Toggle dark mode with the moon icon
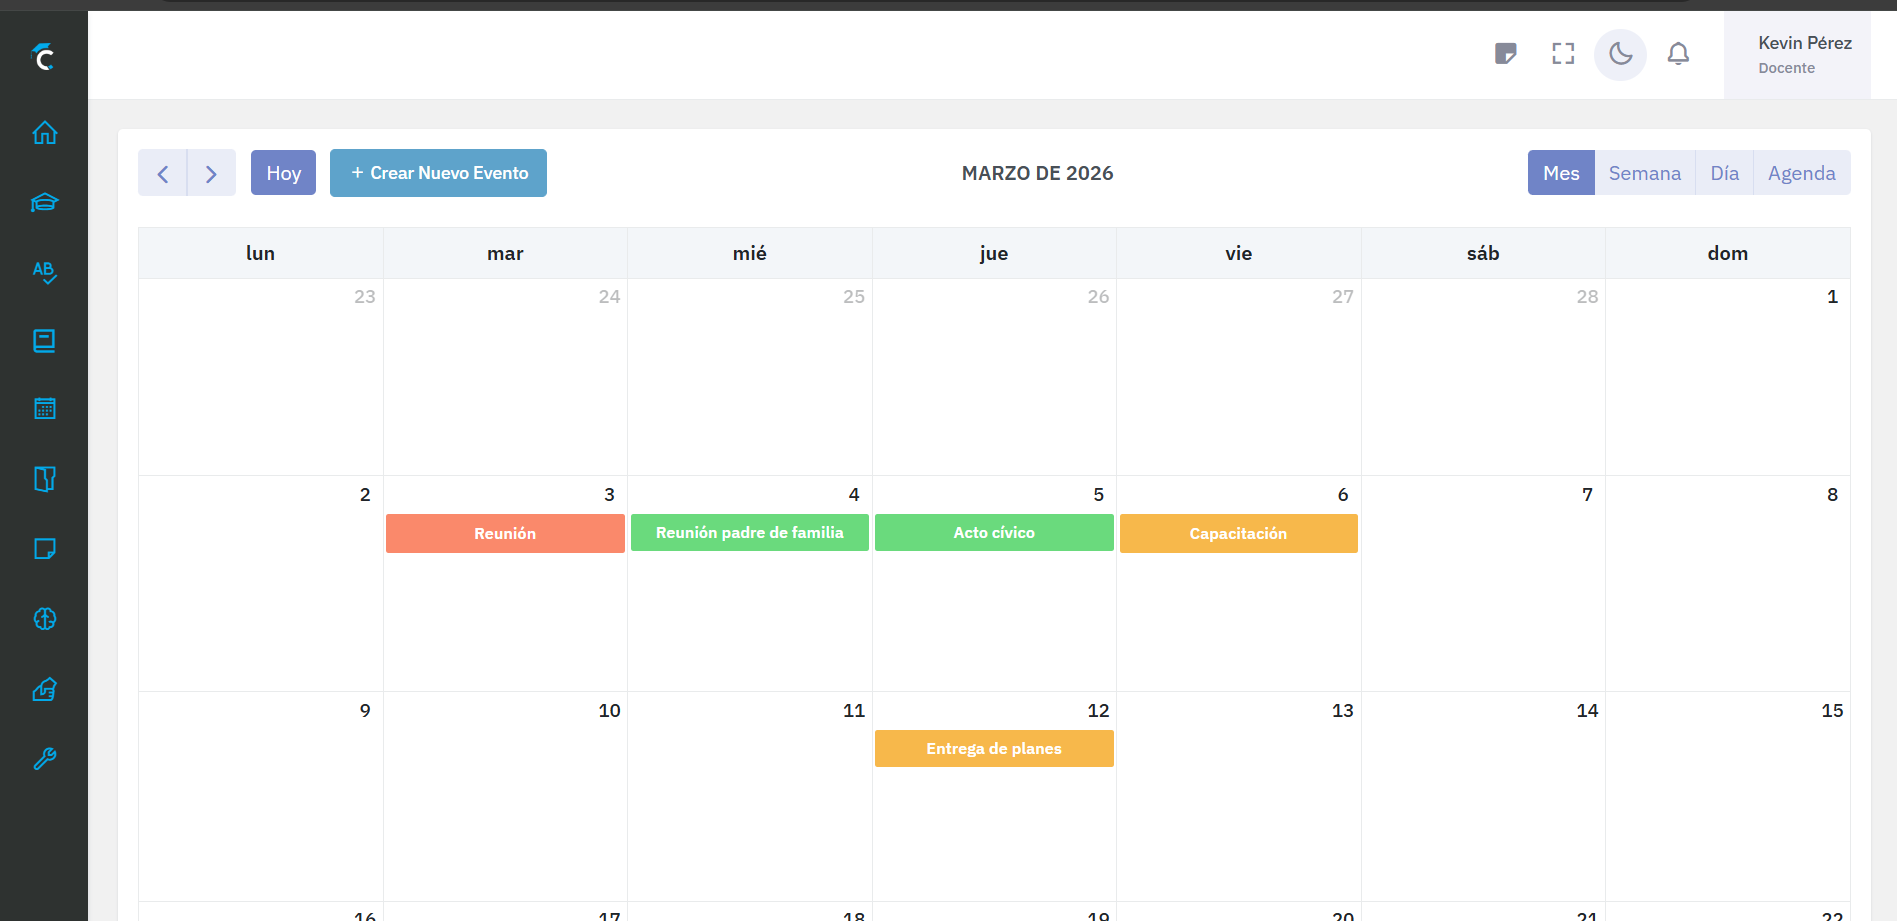The image size is (1897, 921). [1619, 54]
